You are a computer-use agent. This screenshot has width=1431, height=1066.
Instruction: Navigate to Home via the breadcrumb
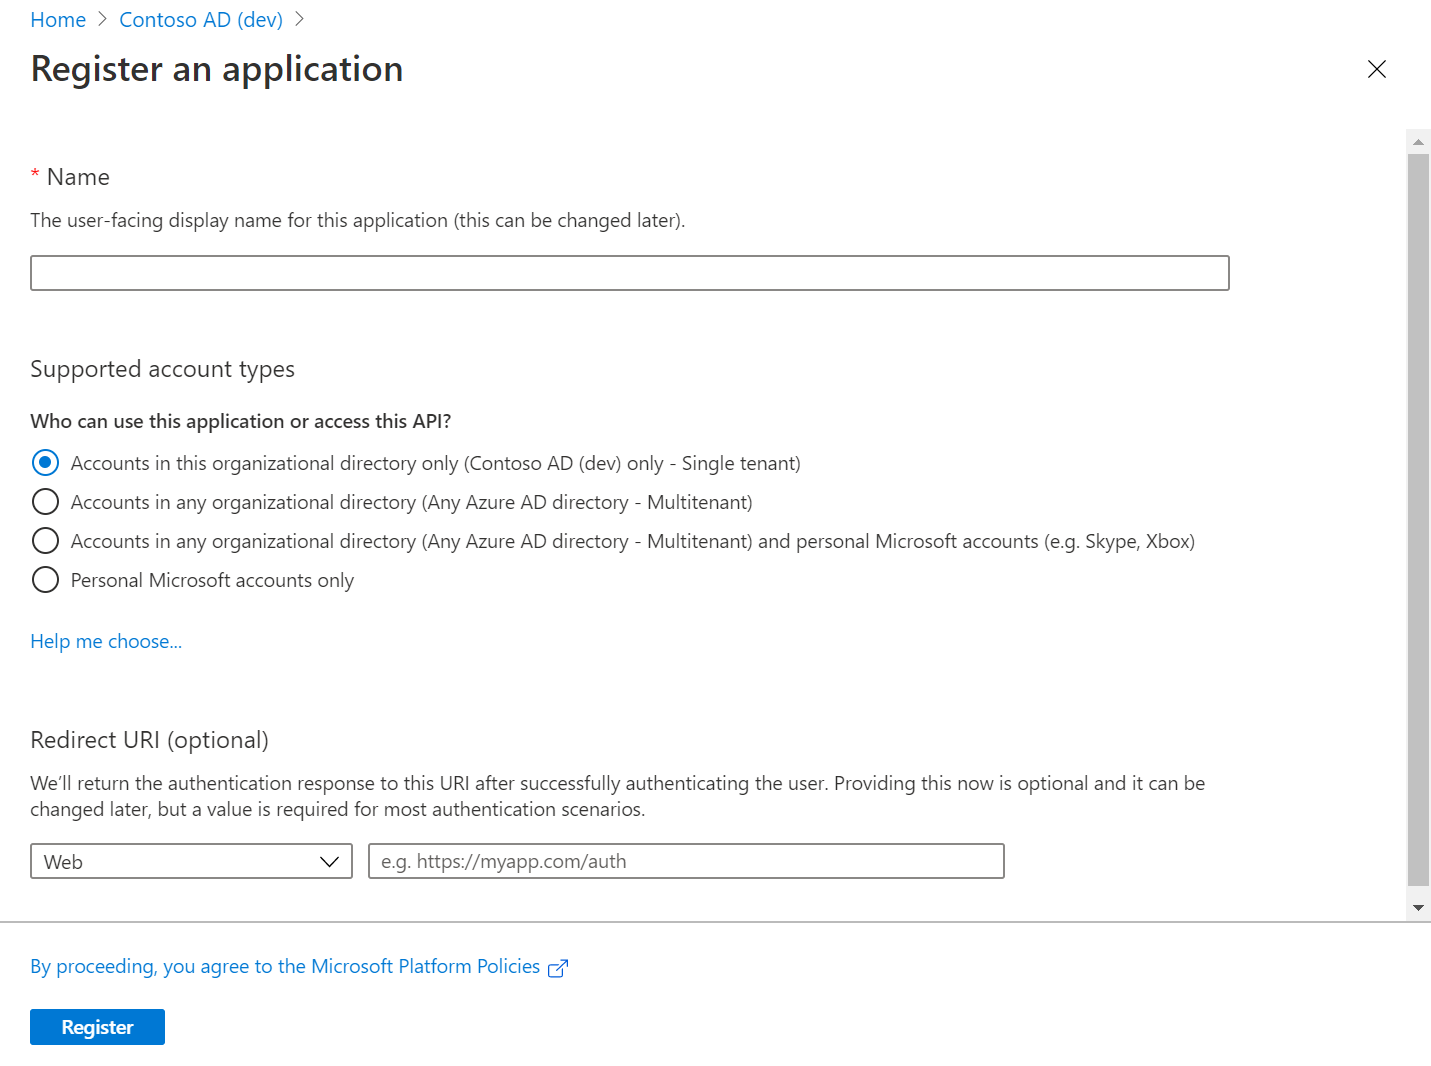pos(57,19)
